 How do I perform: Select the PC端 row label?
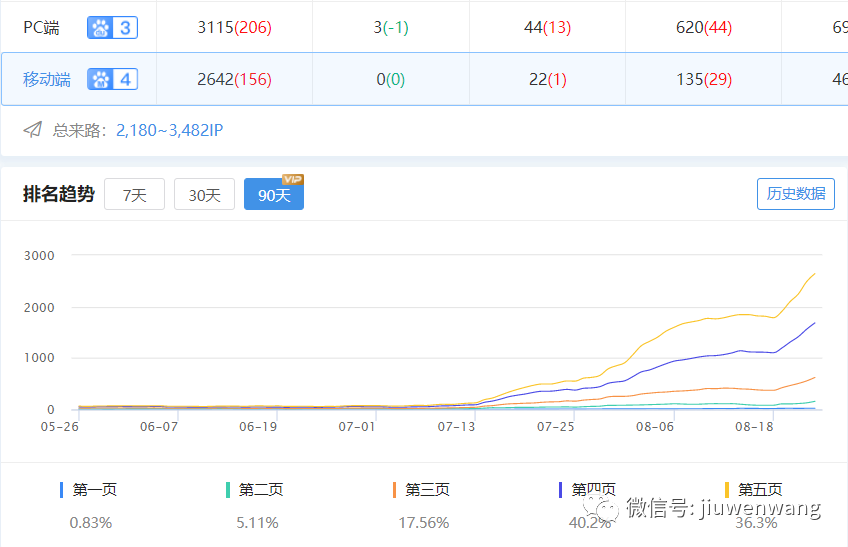pos(41,28)
